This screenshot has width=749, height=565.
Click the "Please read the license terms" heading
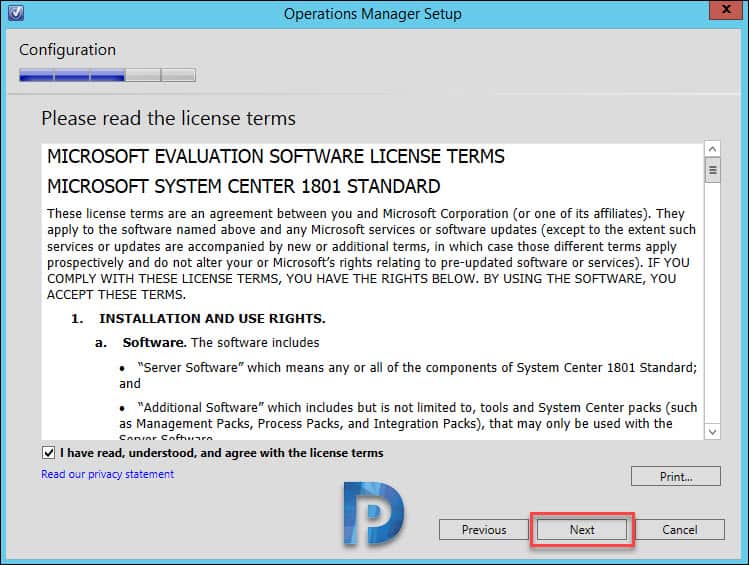coord(168,118)
